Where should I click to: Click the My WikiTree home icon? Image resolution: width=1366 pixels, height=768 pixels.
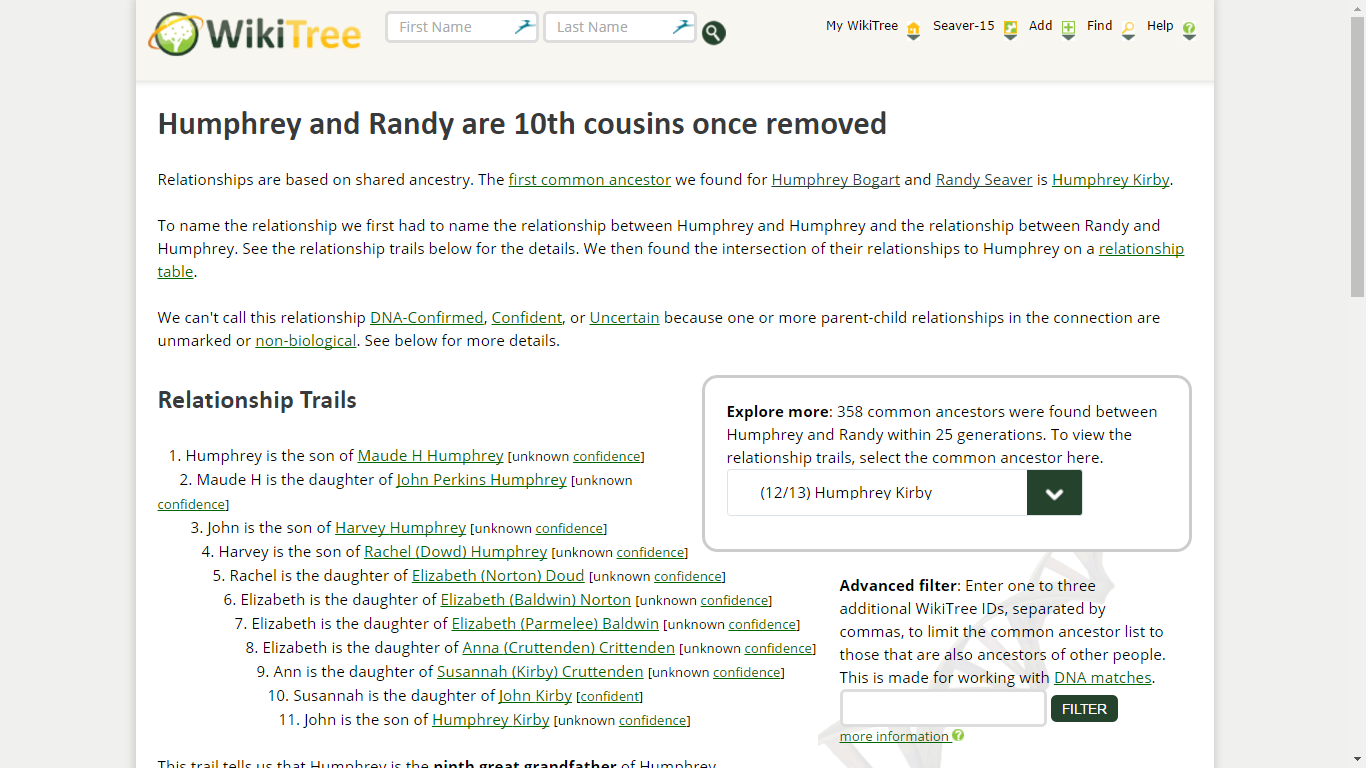click(913, 30)
